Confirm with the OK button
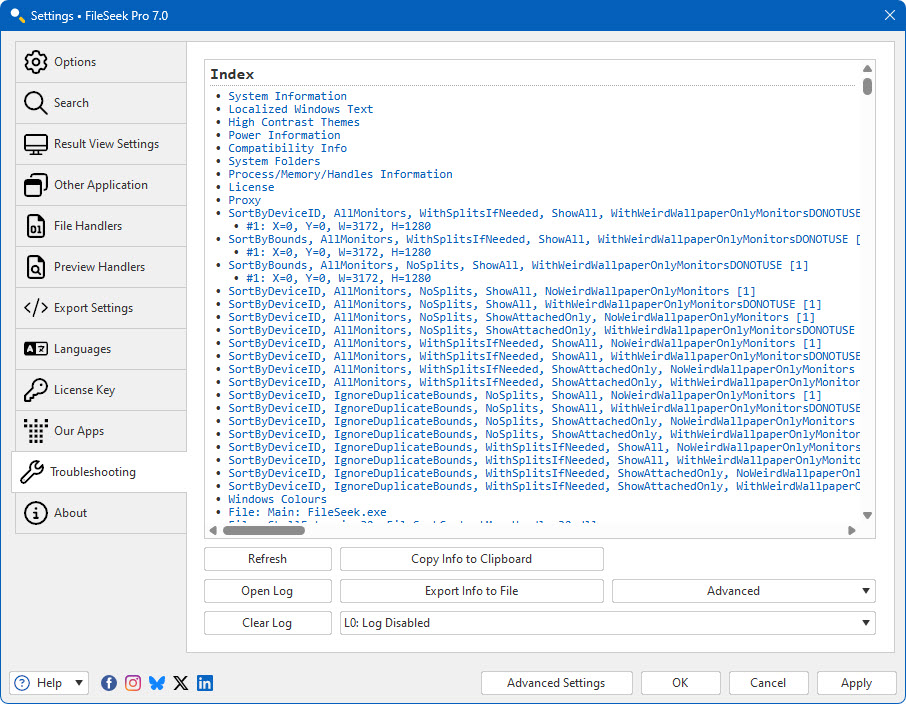The width and height of the screenshot is (906, 704). pos(680,683)
